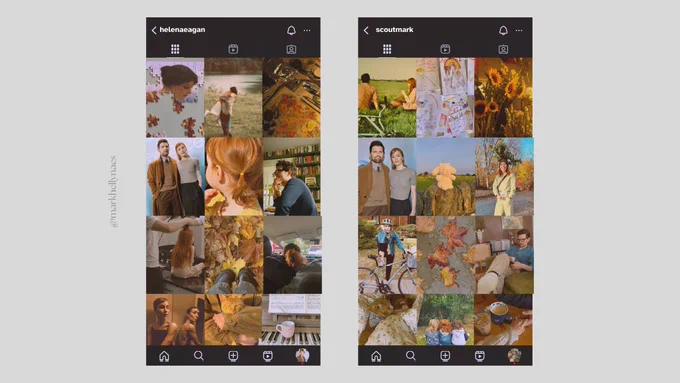
Task: Click scoutmark username text
Action: [x=394, y=30]
